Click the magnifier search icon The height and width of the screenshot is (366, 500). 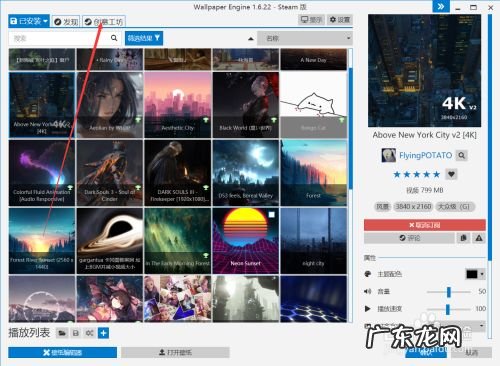point(114,38)
